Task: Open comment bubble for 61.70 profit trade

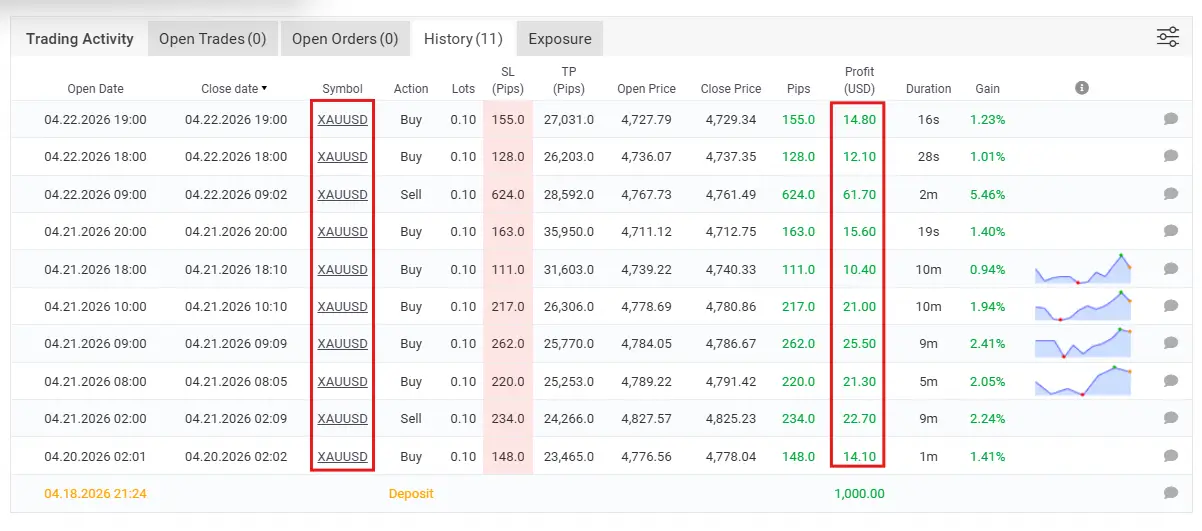Action: click(1170, 194)
